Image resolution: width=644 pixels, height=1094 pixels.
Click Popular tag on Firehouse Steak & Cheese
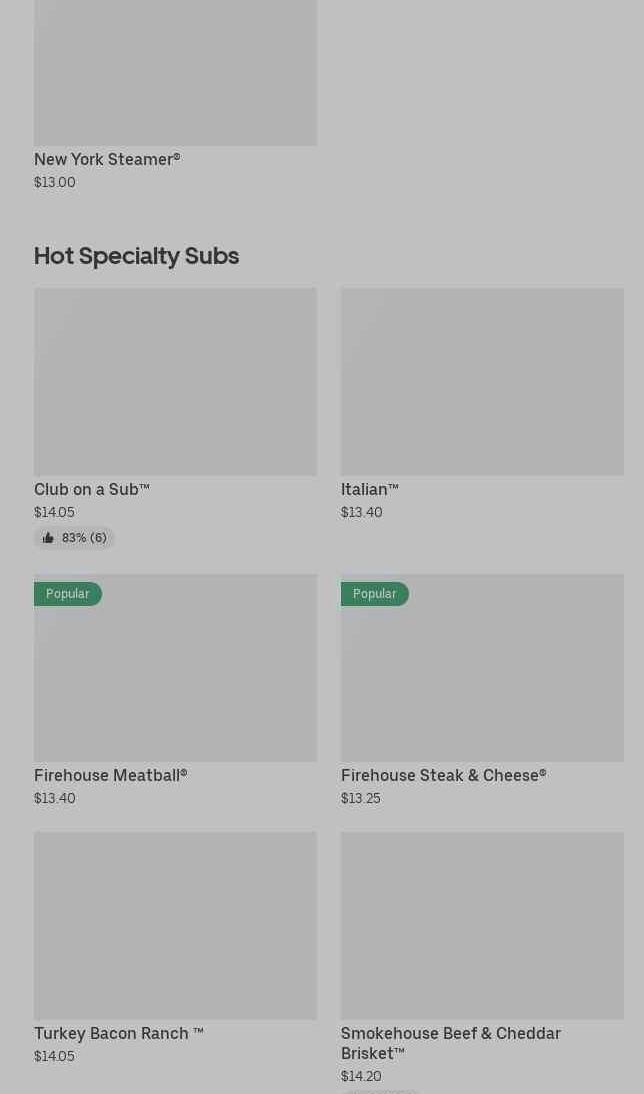(375, 594)
